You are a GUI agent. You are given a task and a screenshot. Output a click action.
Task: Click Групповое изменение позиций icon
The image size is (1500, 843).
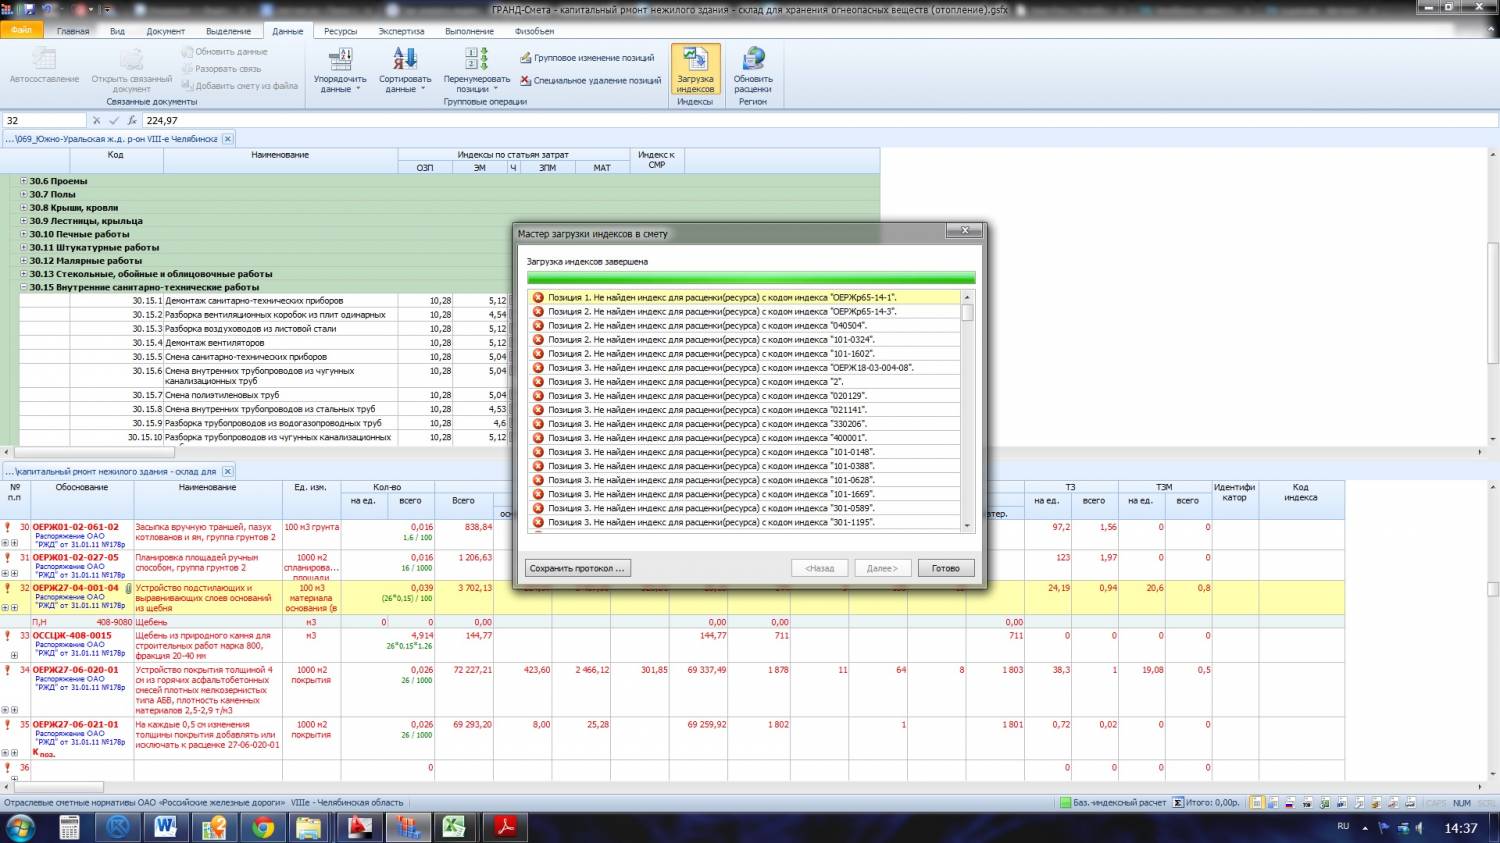526,58
